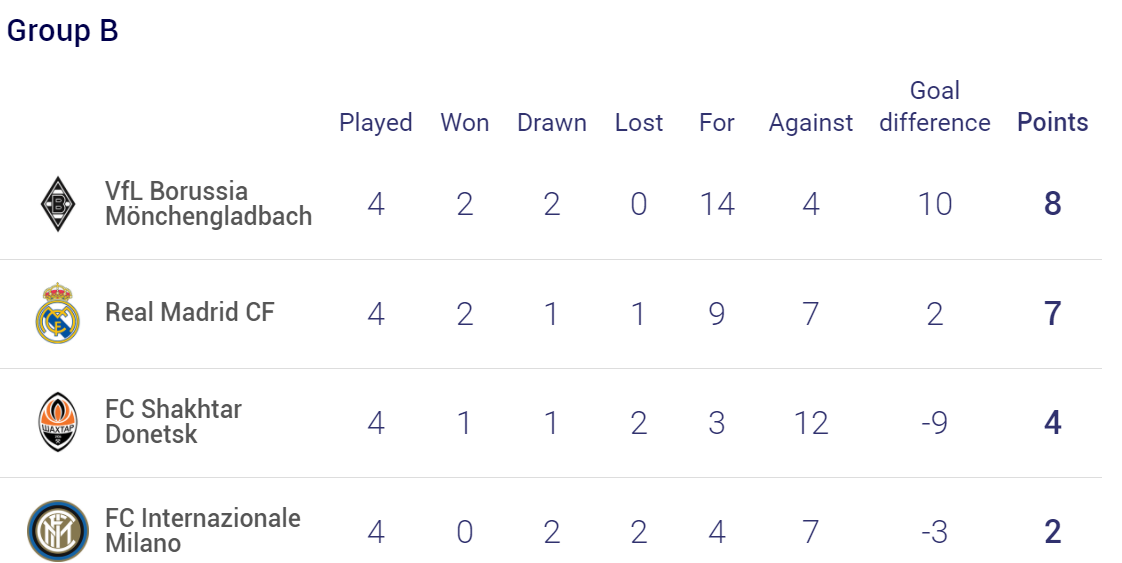1122x563 pixels.
Task: Select FC Internazionale Milano team name
Action: click(203, 530)
